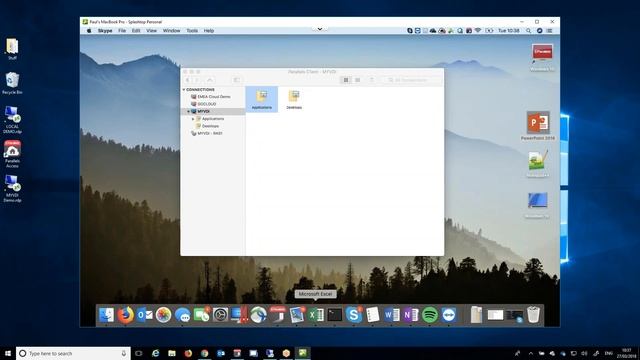Click the taskbar clock showing the date
This screenshot has height=360, width=640.
tap(627, 353)
